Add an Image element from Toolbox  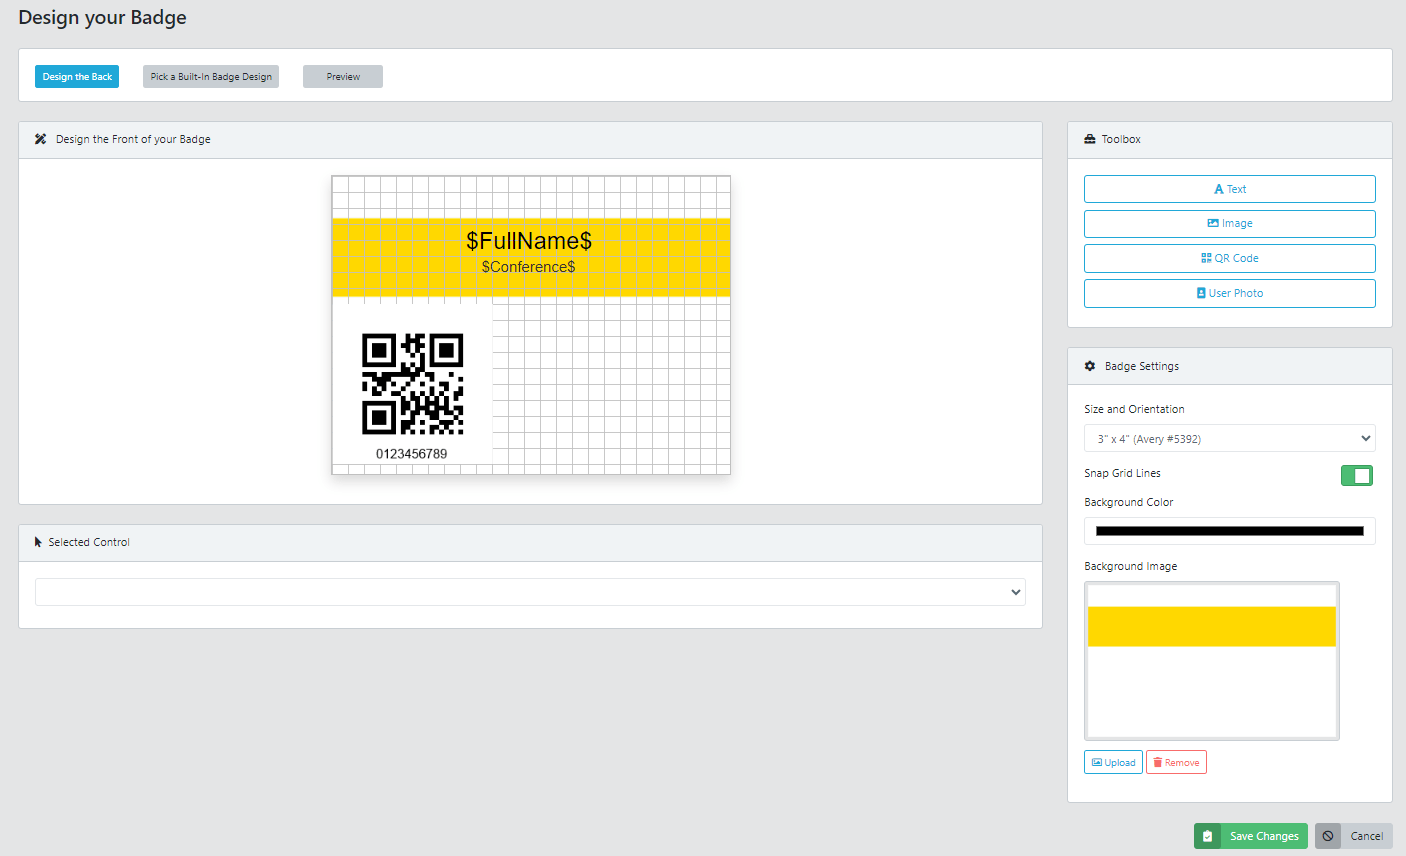1230,224
